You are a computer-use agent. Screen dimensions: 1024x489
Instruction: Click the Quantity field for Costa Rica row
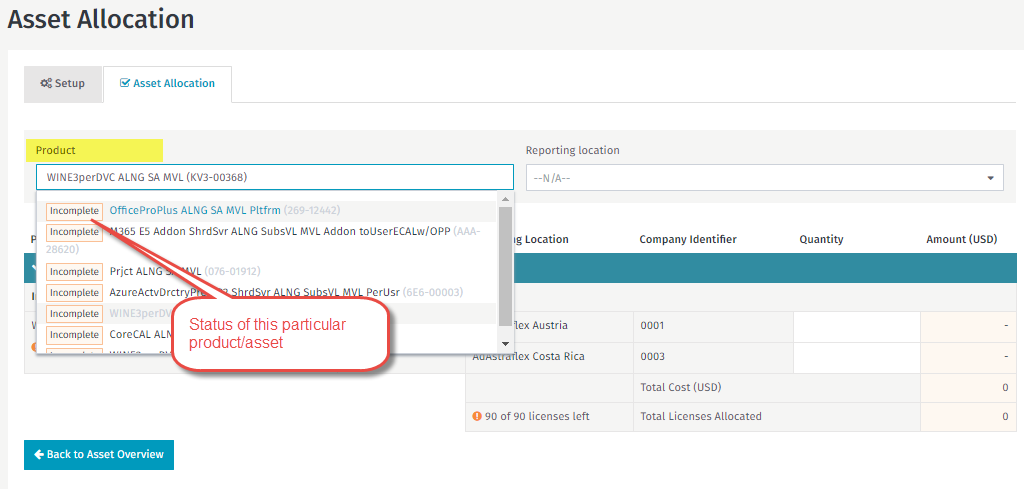(856, 357)
